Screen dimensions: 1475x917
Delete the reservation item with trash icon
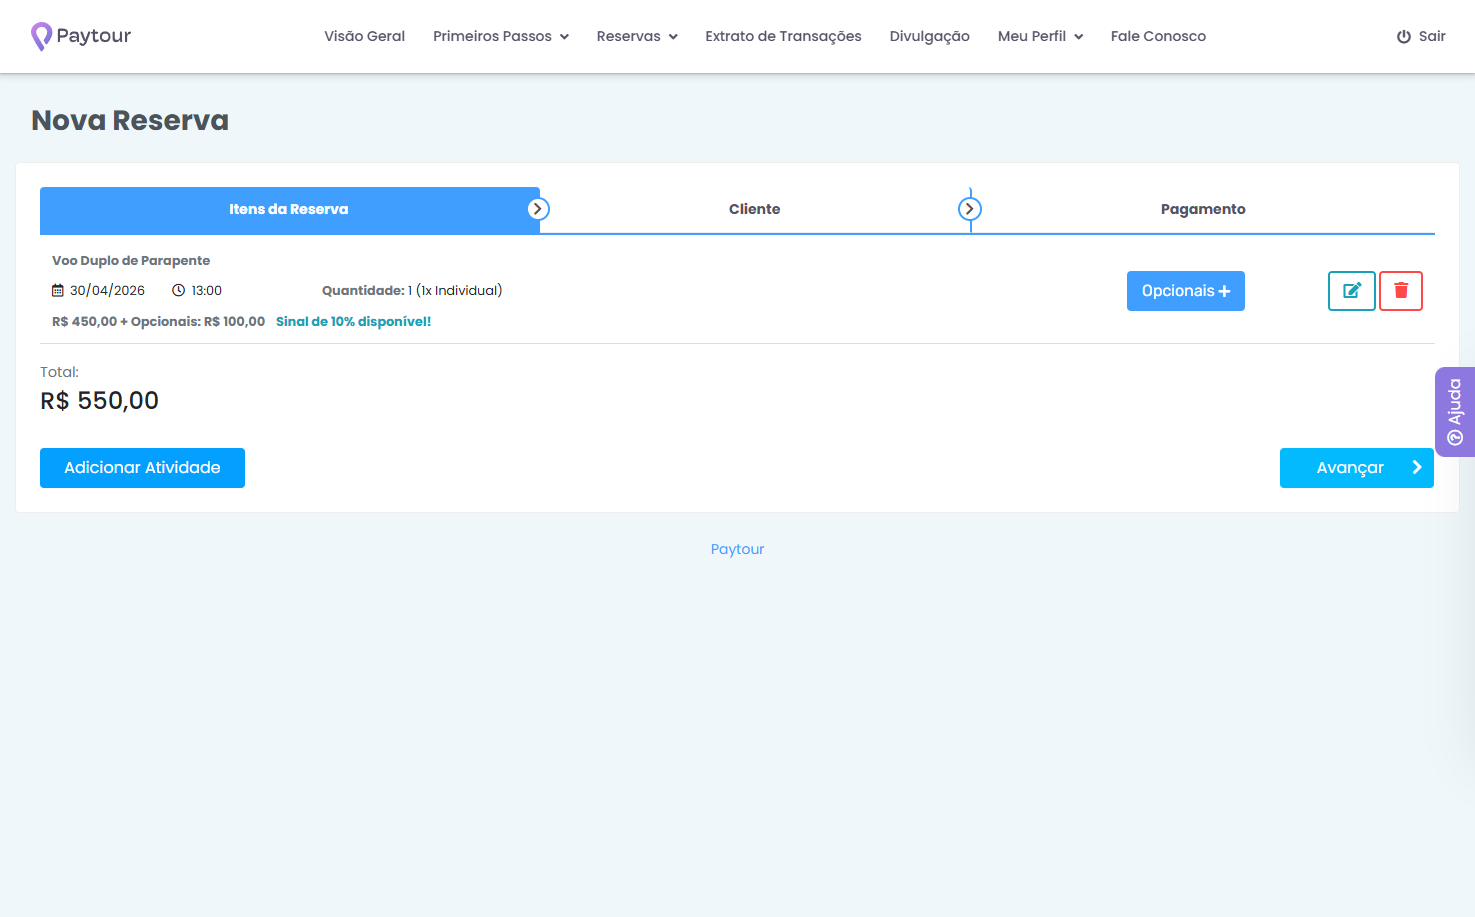tap(1401, 291)
